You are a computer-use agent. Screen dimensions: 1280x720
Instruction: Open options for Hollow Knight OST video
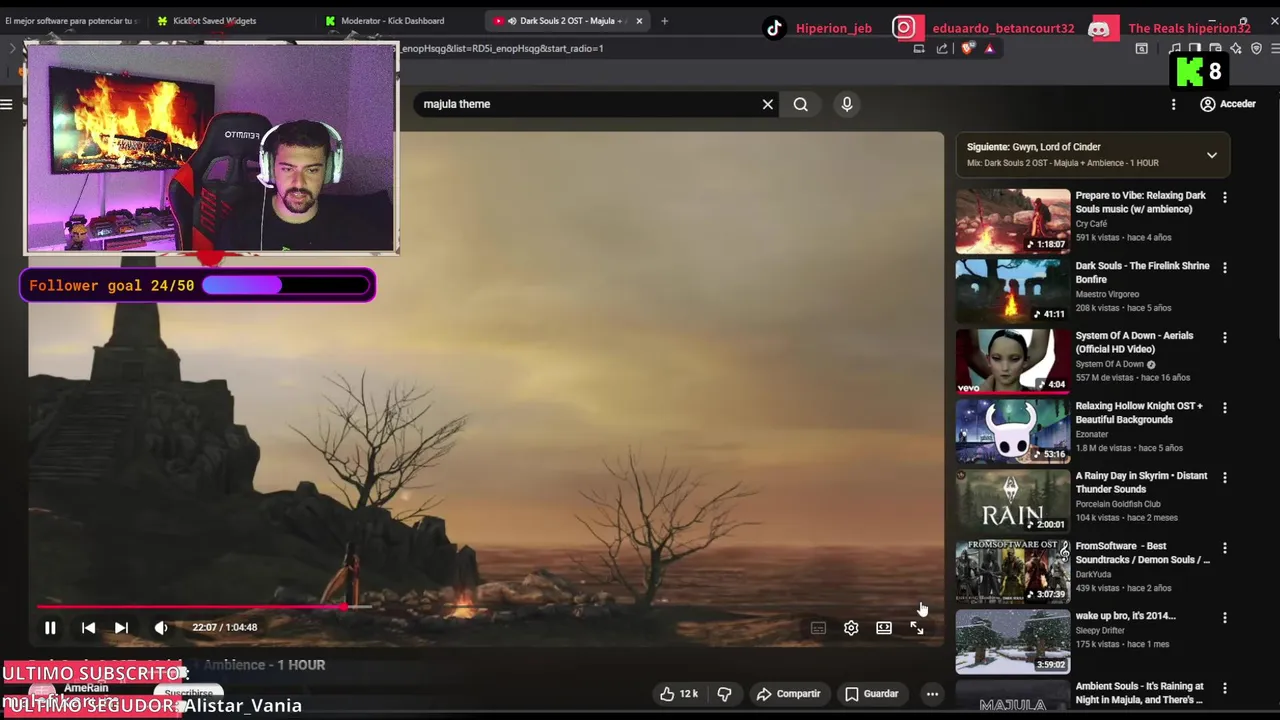point(1224,408)
